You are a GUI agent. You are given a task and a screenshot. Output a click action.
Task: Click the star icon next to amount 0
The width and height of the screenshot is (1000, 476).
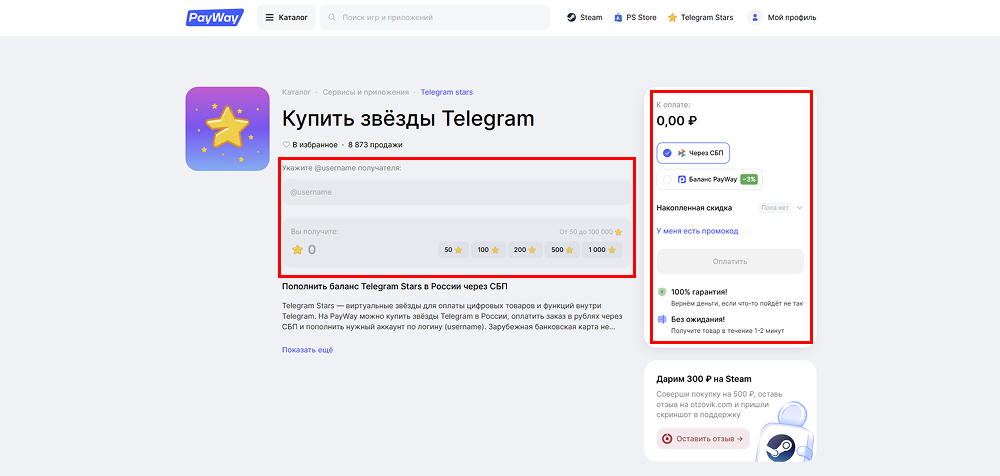click(x=297, y=249)
